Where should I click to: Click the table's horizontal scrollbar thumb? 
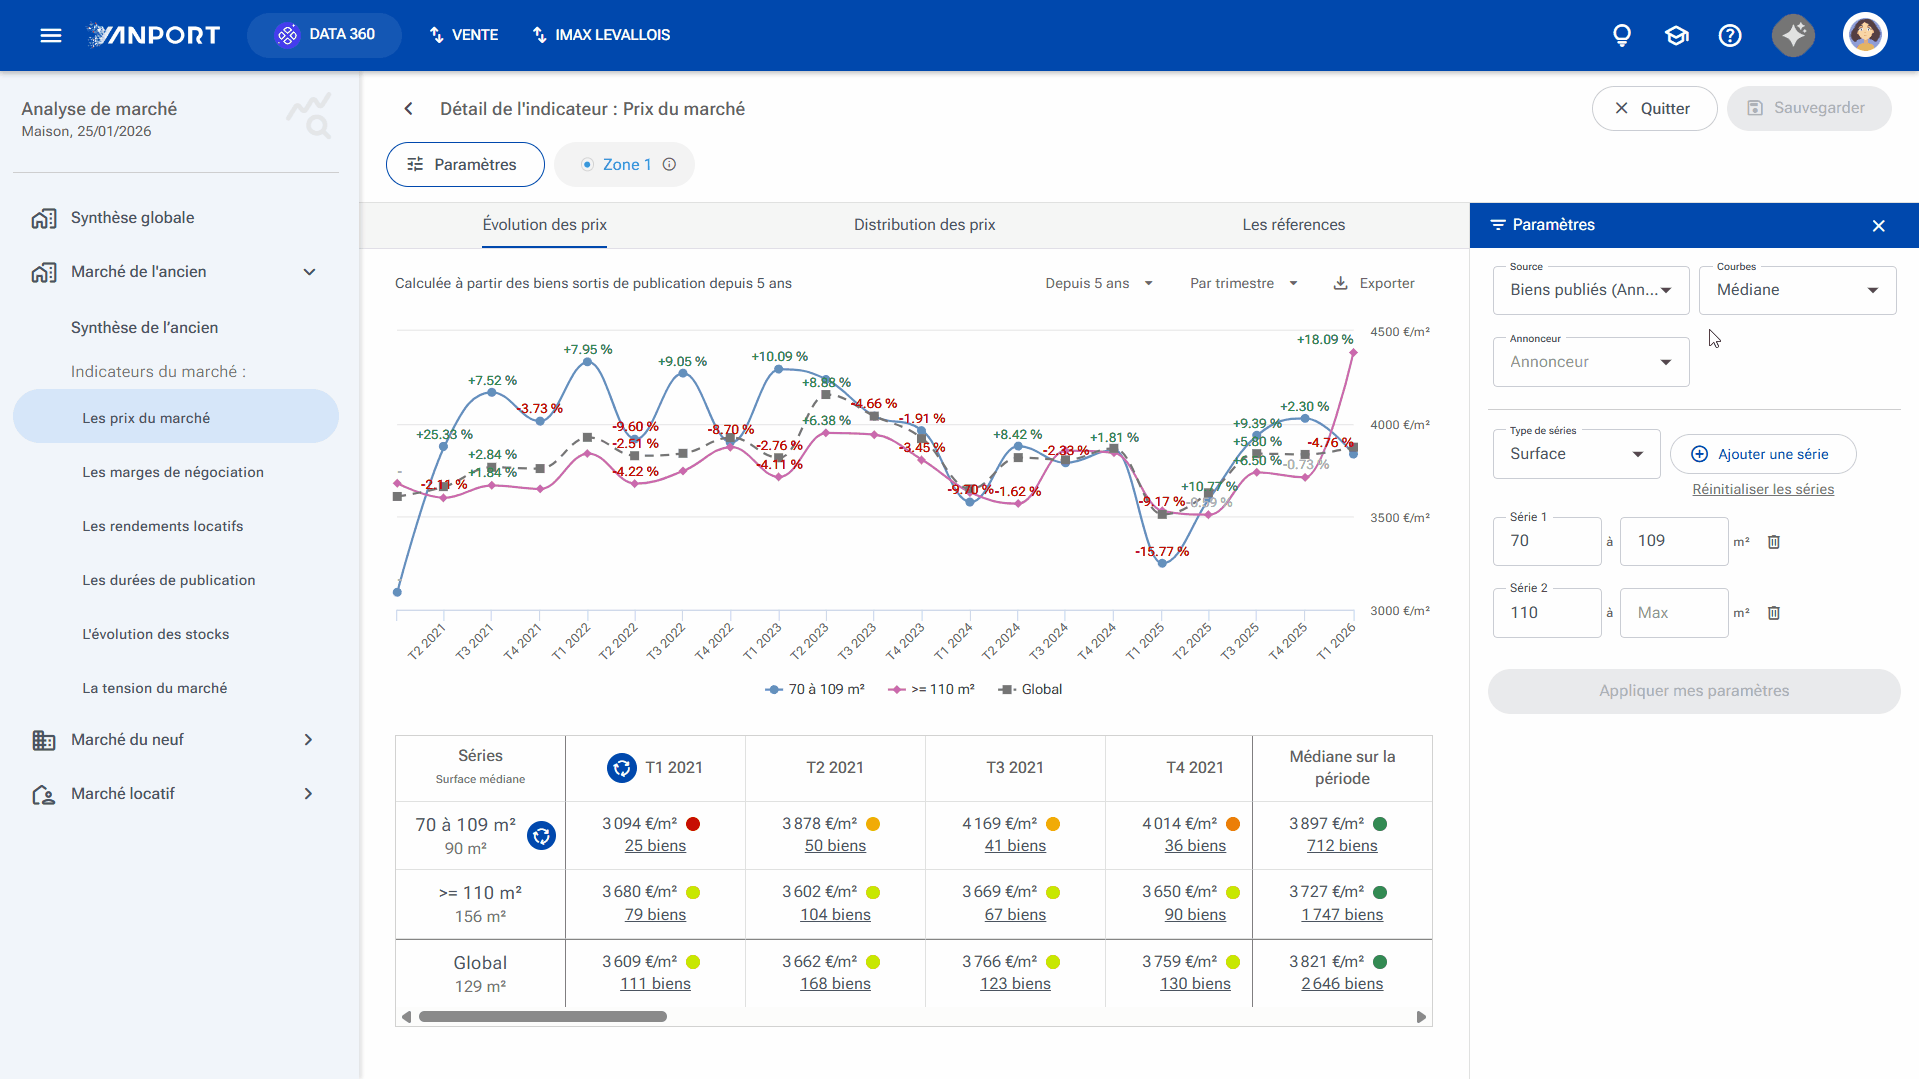coord(543,1016)
